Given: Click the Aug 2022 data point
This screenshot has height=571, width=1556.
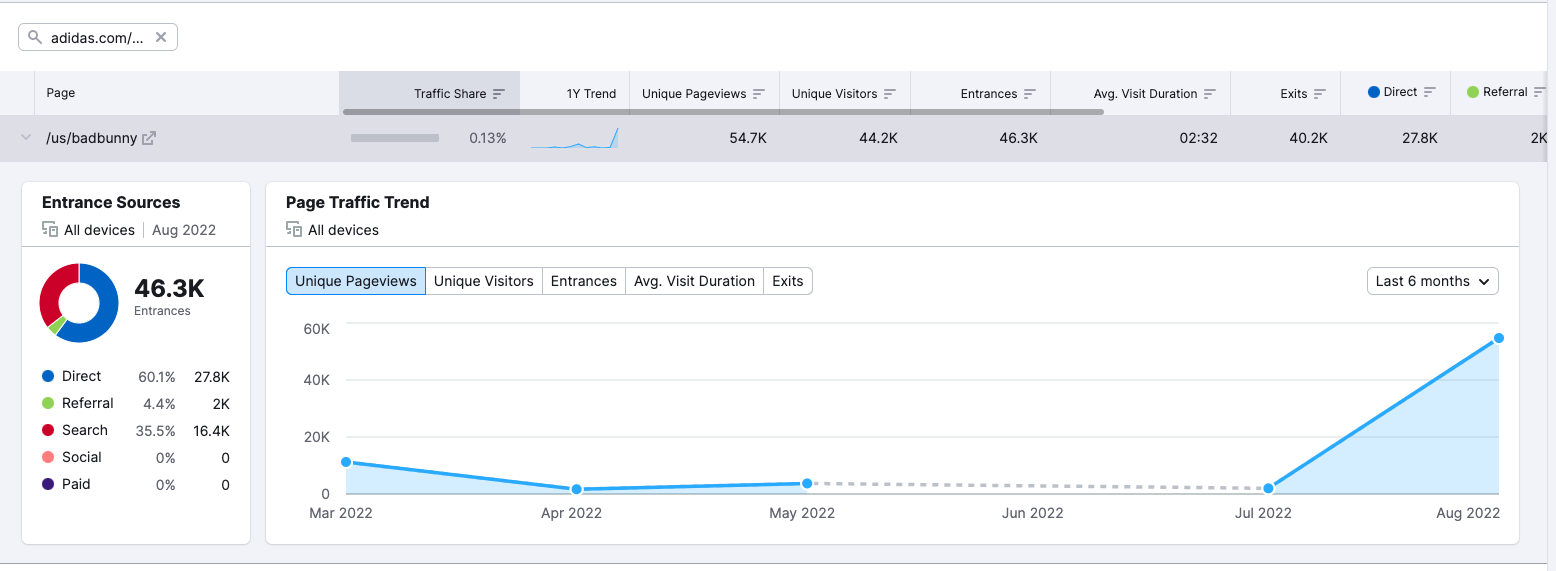Looking at the screenshot, I should click(1498, 338).
